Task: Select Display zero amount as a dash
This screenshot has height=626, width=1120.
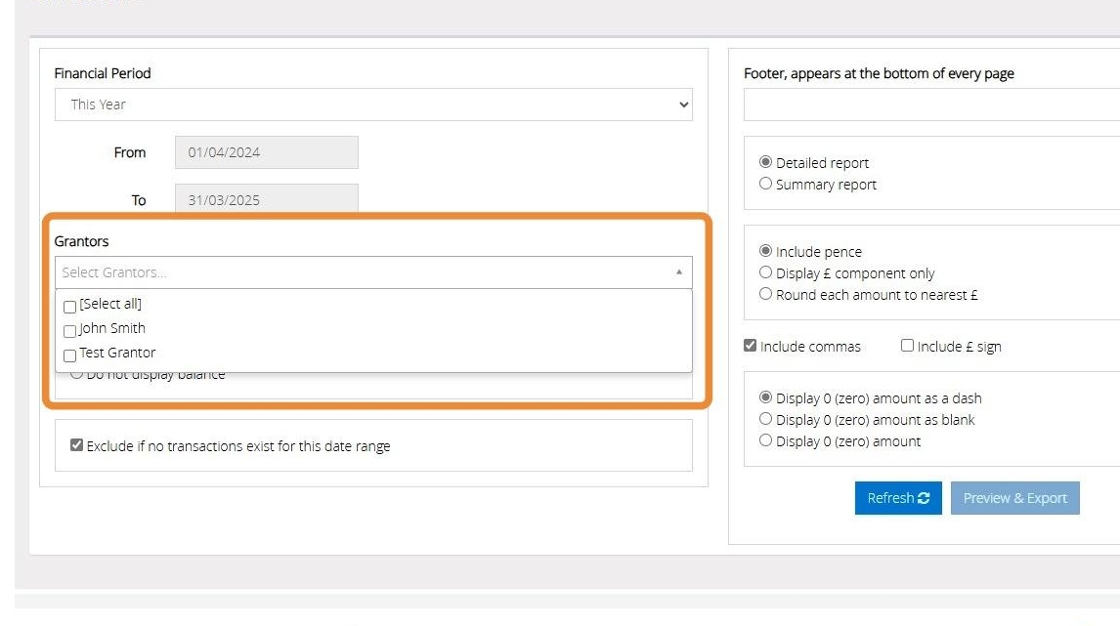Action: (x=766, y=397)
